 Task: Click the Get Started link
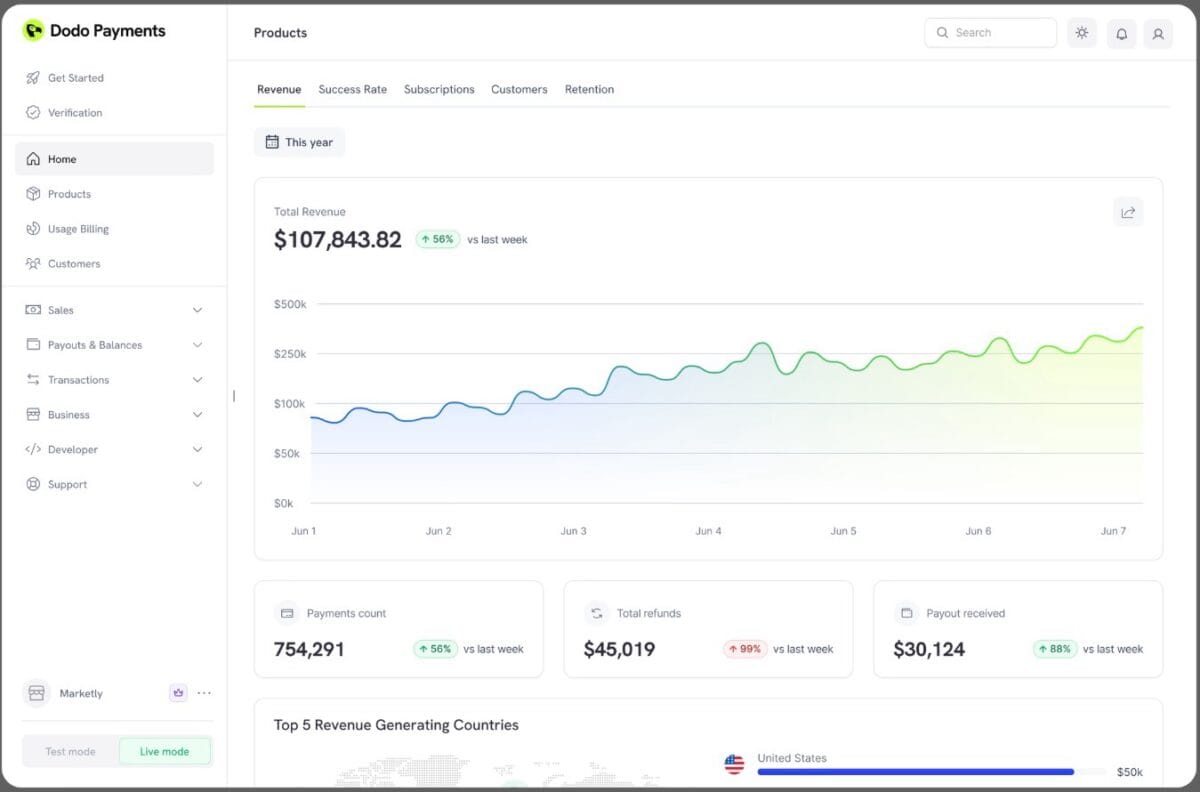[76, 78]
